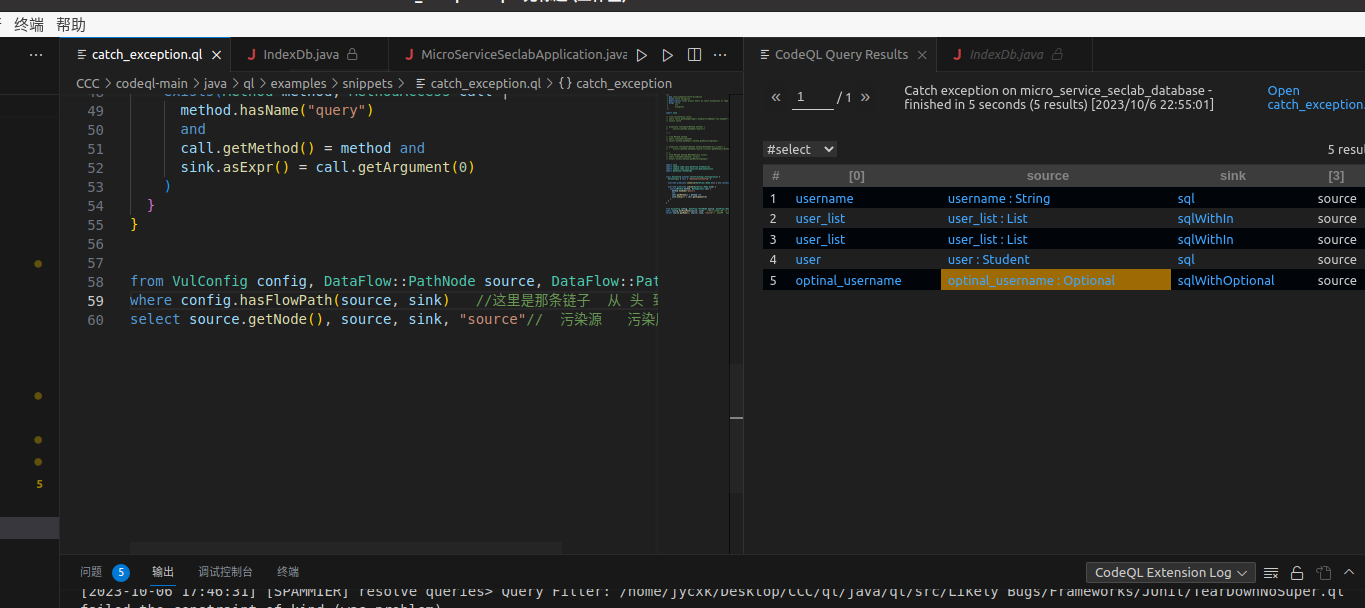Click the results page number field
The image size is (1365, 608).
(x=813, y=98)
